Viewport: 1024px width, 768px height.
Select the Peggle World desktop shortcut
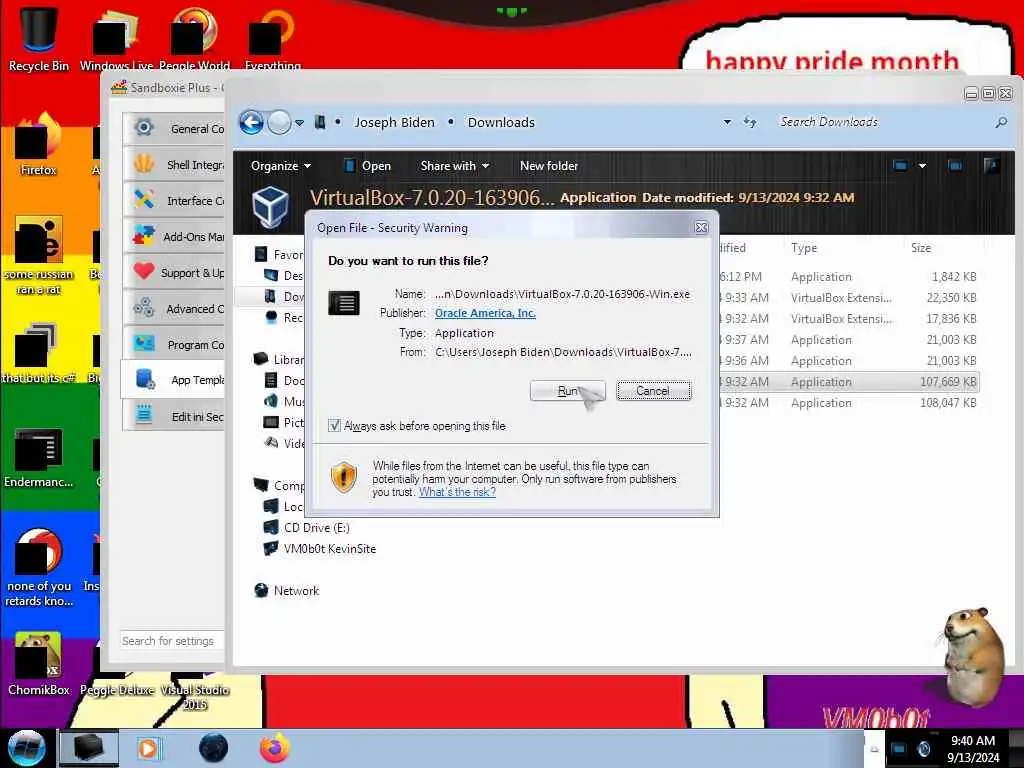[194, 38]
